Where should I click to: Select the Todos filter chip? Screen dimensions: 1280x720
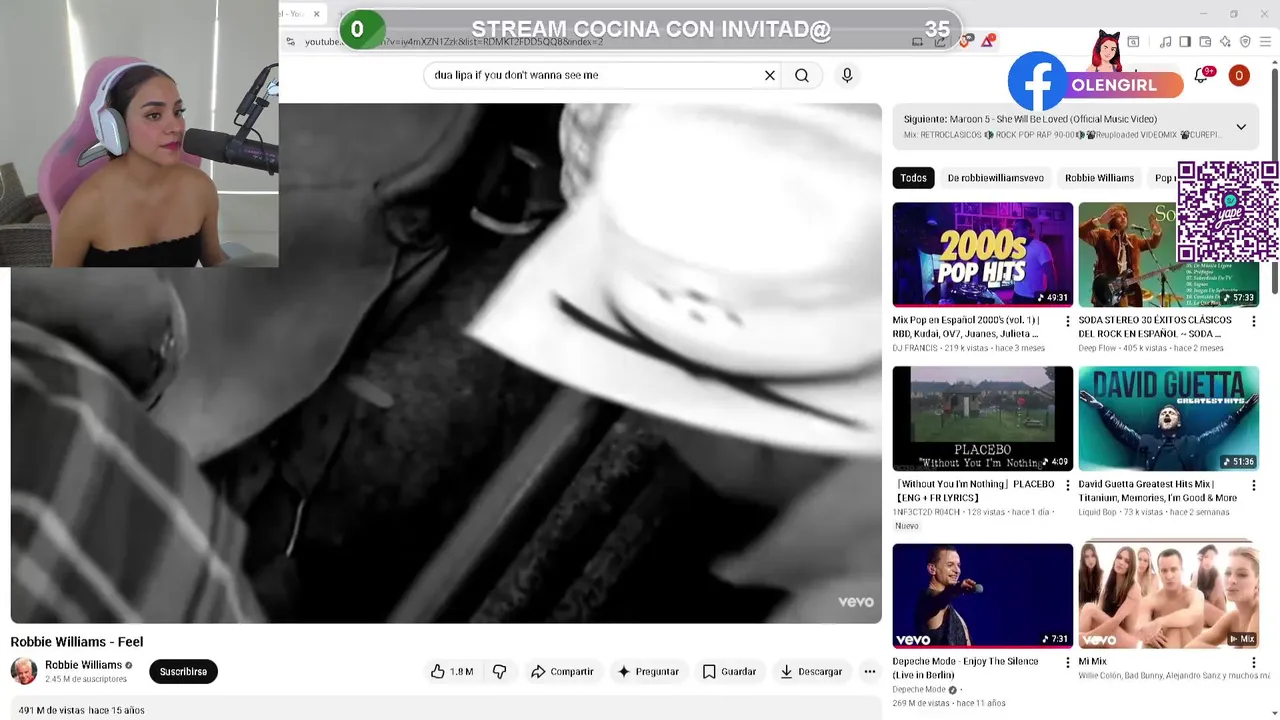click(x=913, y=178)
